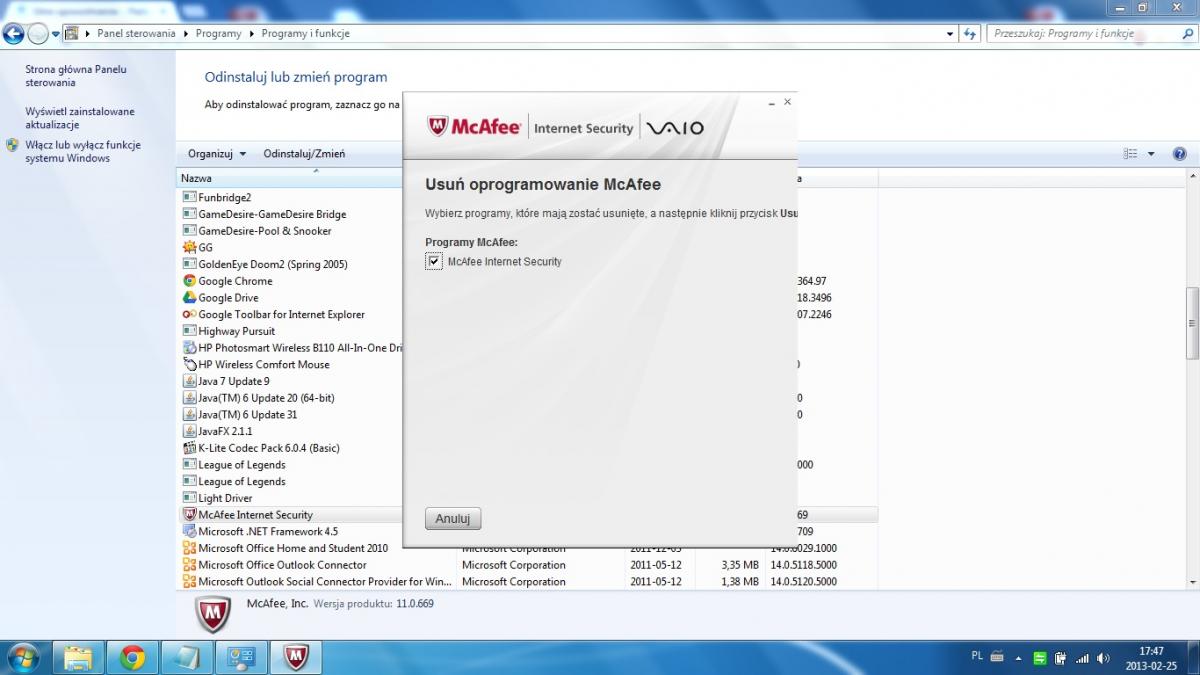Click Programy in the address breadcrumb
The height and width of the screenshot is (675, 1200).
coord(218,33)
